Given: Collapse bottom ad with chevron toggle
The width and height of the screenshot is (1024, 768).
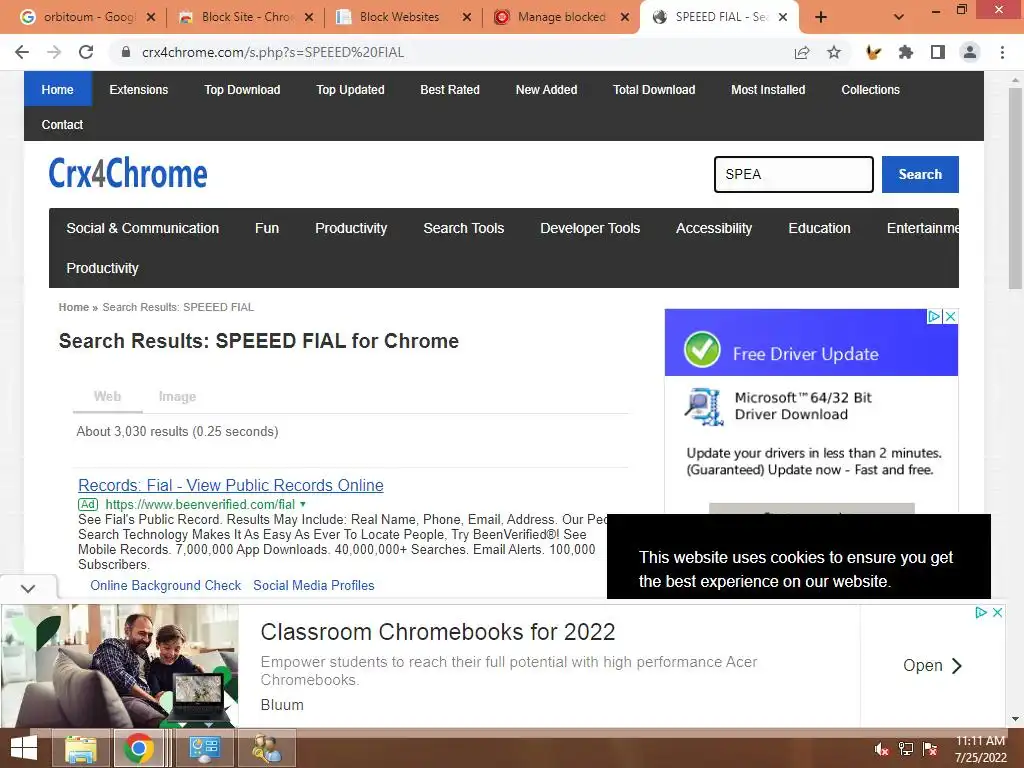Looking at the screenshot, I should tap(27, 588).
